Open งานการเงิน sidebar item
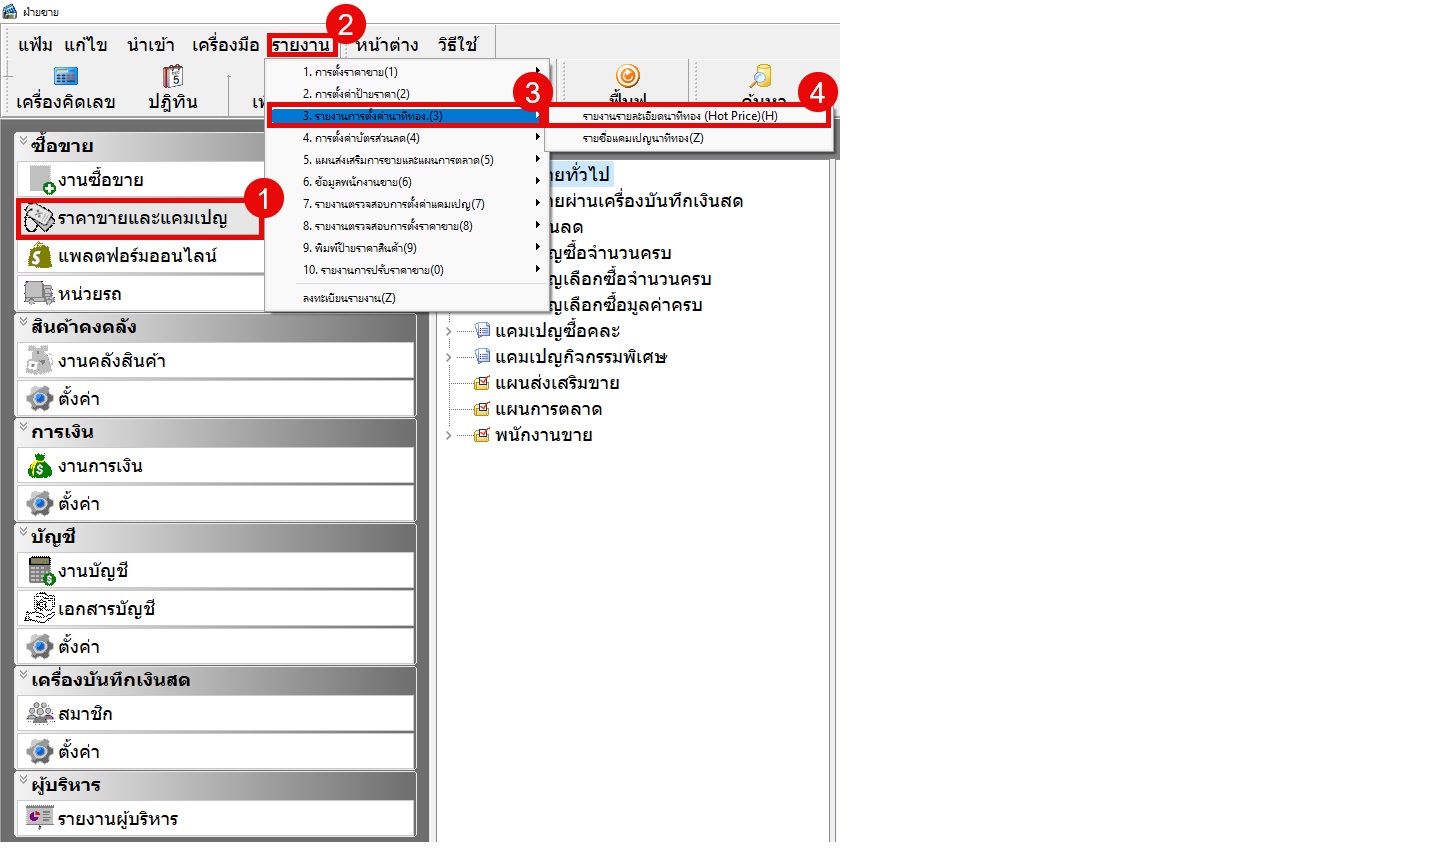The width and height of the screenshot is (1450, 850). pos(100,466)
